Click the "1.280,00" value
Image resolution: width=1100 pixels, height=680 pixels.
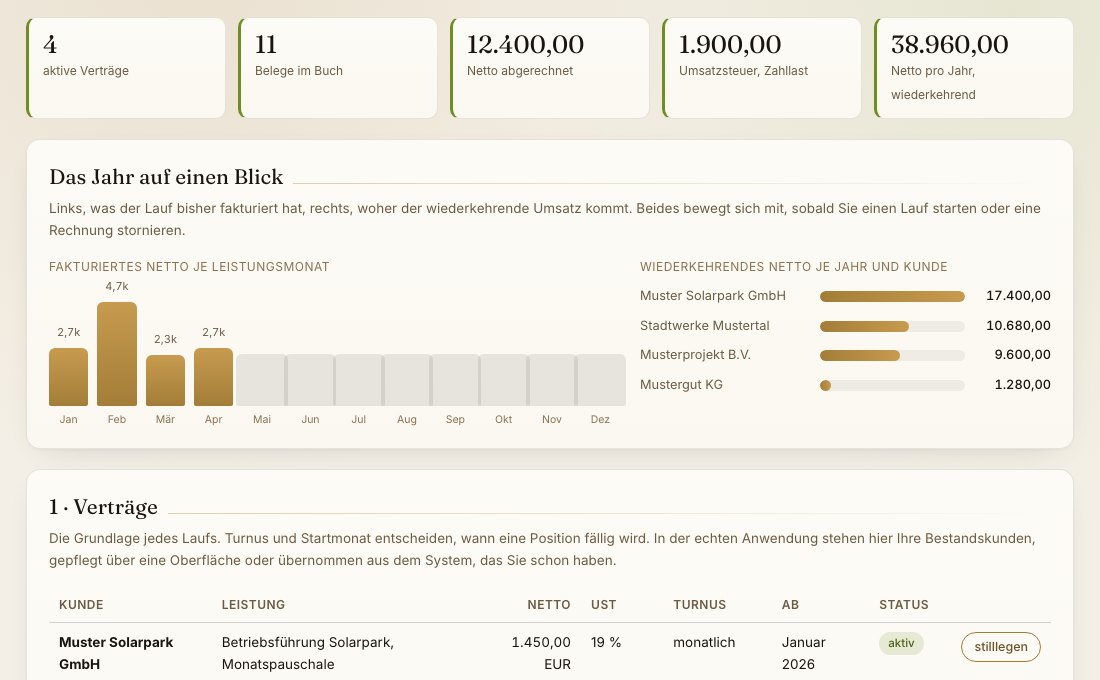pyautogui.click(x=1022, y=385)
